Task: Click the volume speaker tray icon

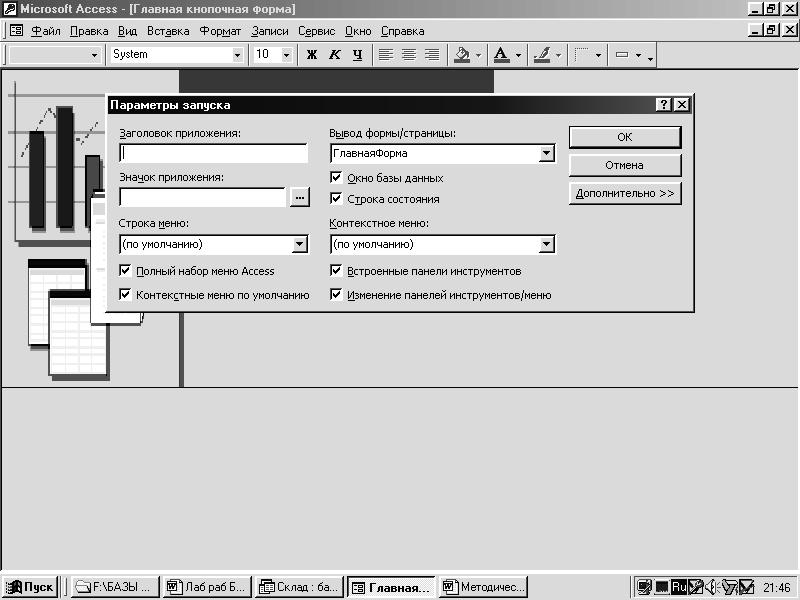Action: tap(711, 587)
